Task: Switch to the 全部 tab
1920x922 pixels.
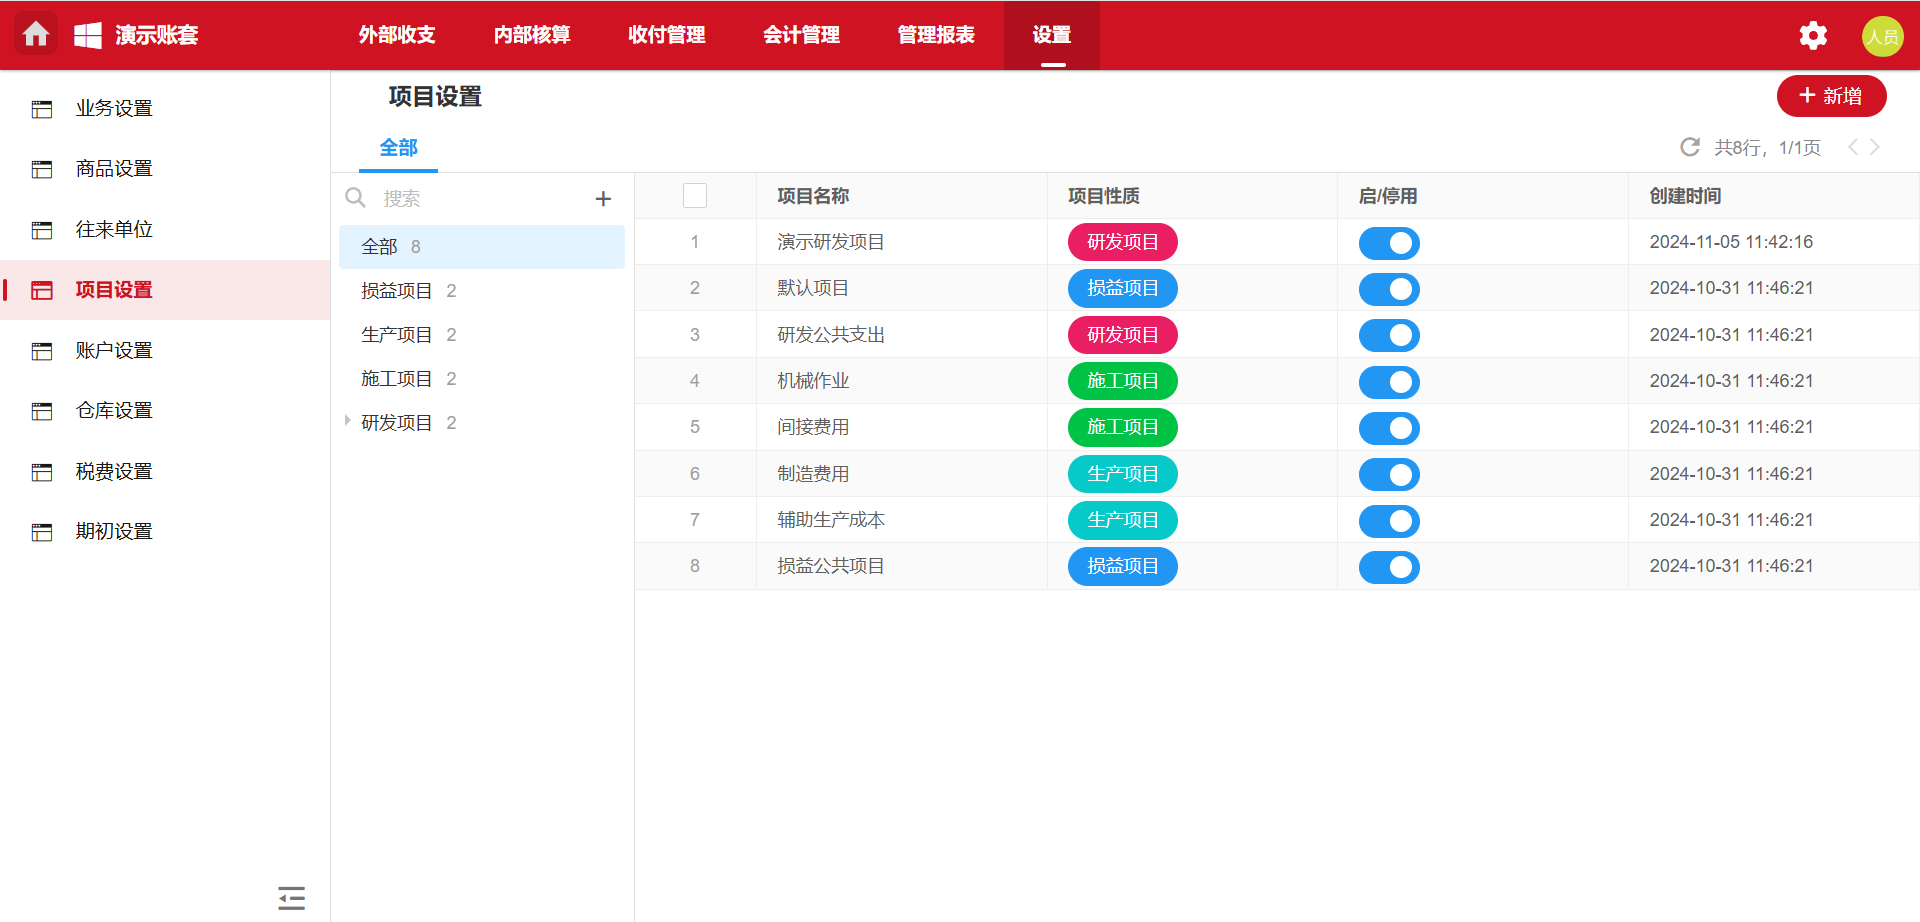Action: point(398,148)
